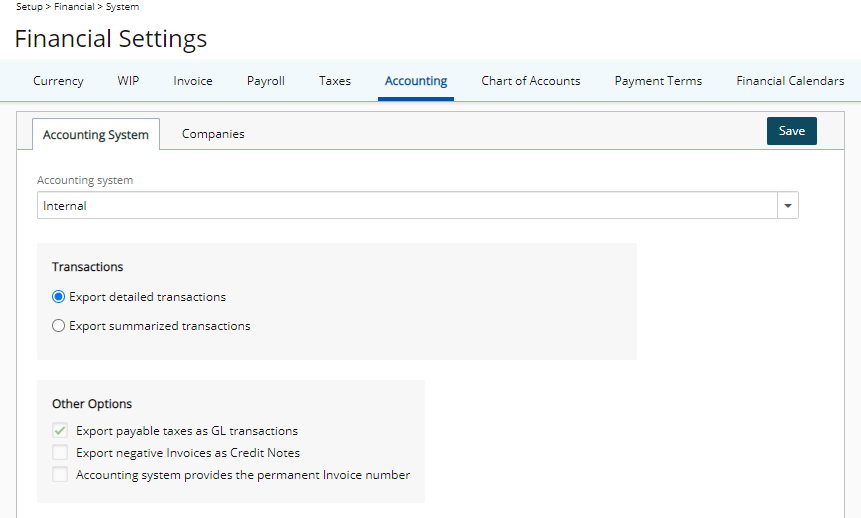861x518 pixels.
Task: Select Export detailed transactions radio button
Action: pyautogui.click(x=58, y=297)
